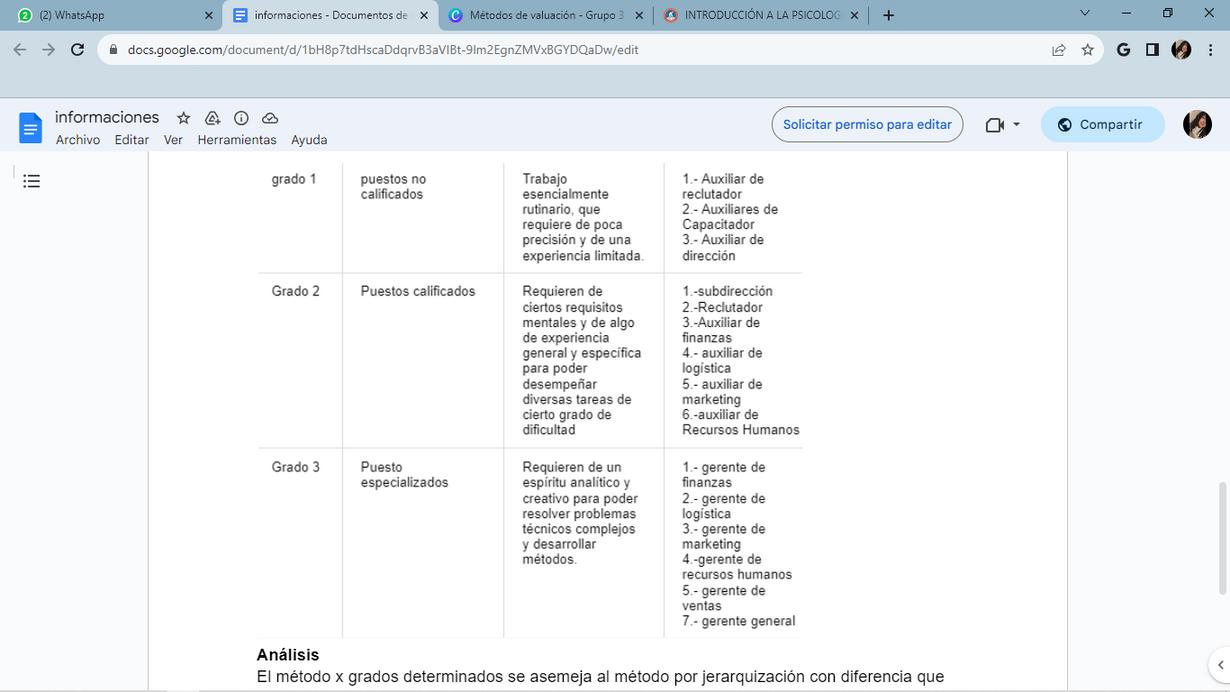
Task: Open tab search dropdown chevron
Action: [x=1085, y=13]
